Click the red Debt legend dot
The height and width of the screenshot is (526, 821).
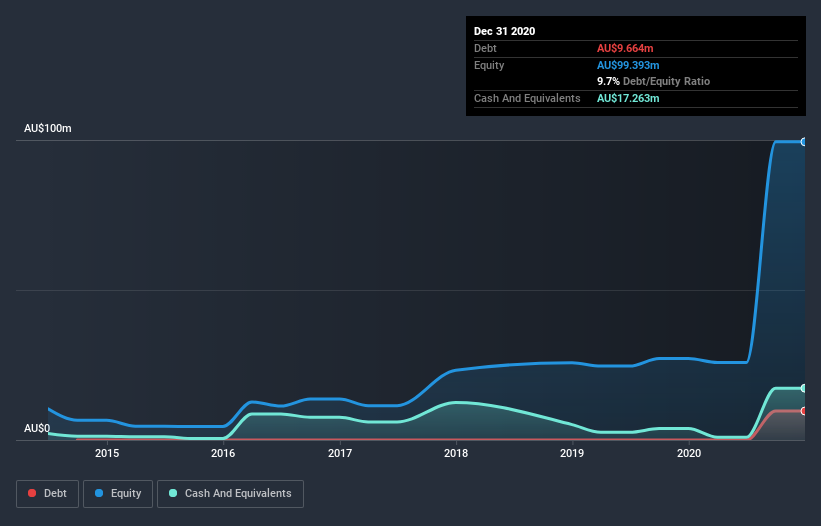[x=32, y=493]
